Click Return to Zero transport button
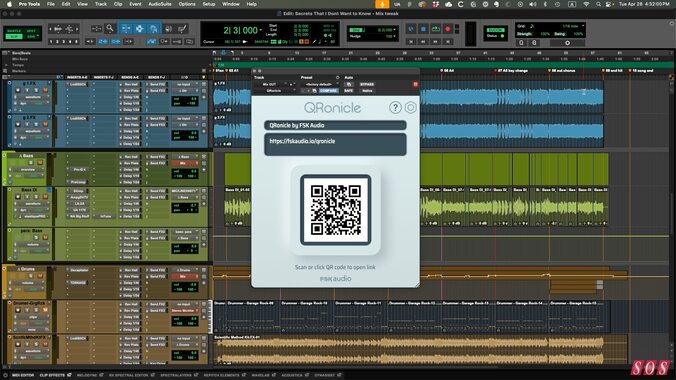This screenshot has width=676, height=380. 411,41
